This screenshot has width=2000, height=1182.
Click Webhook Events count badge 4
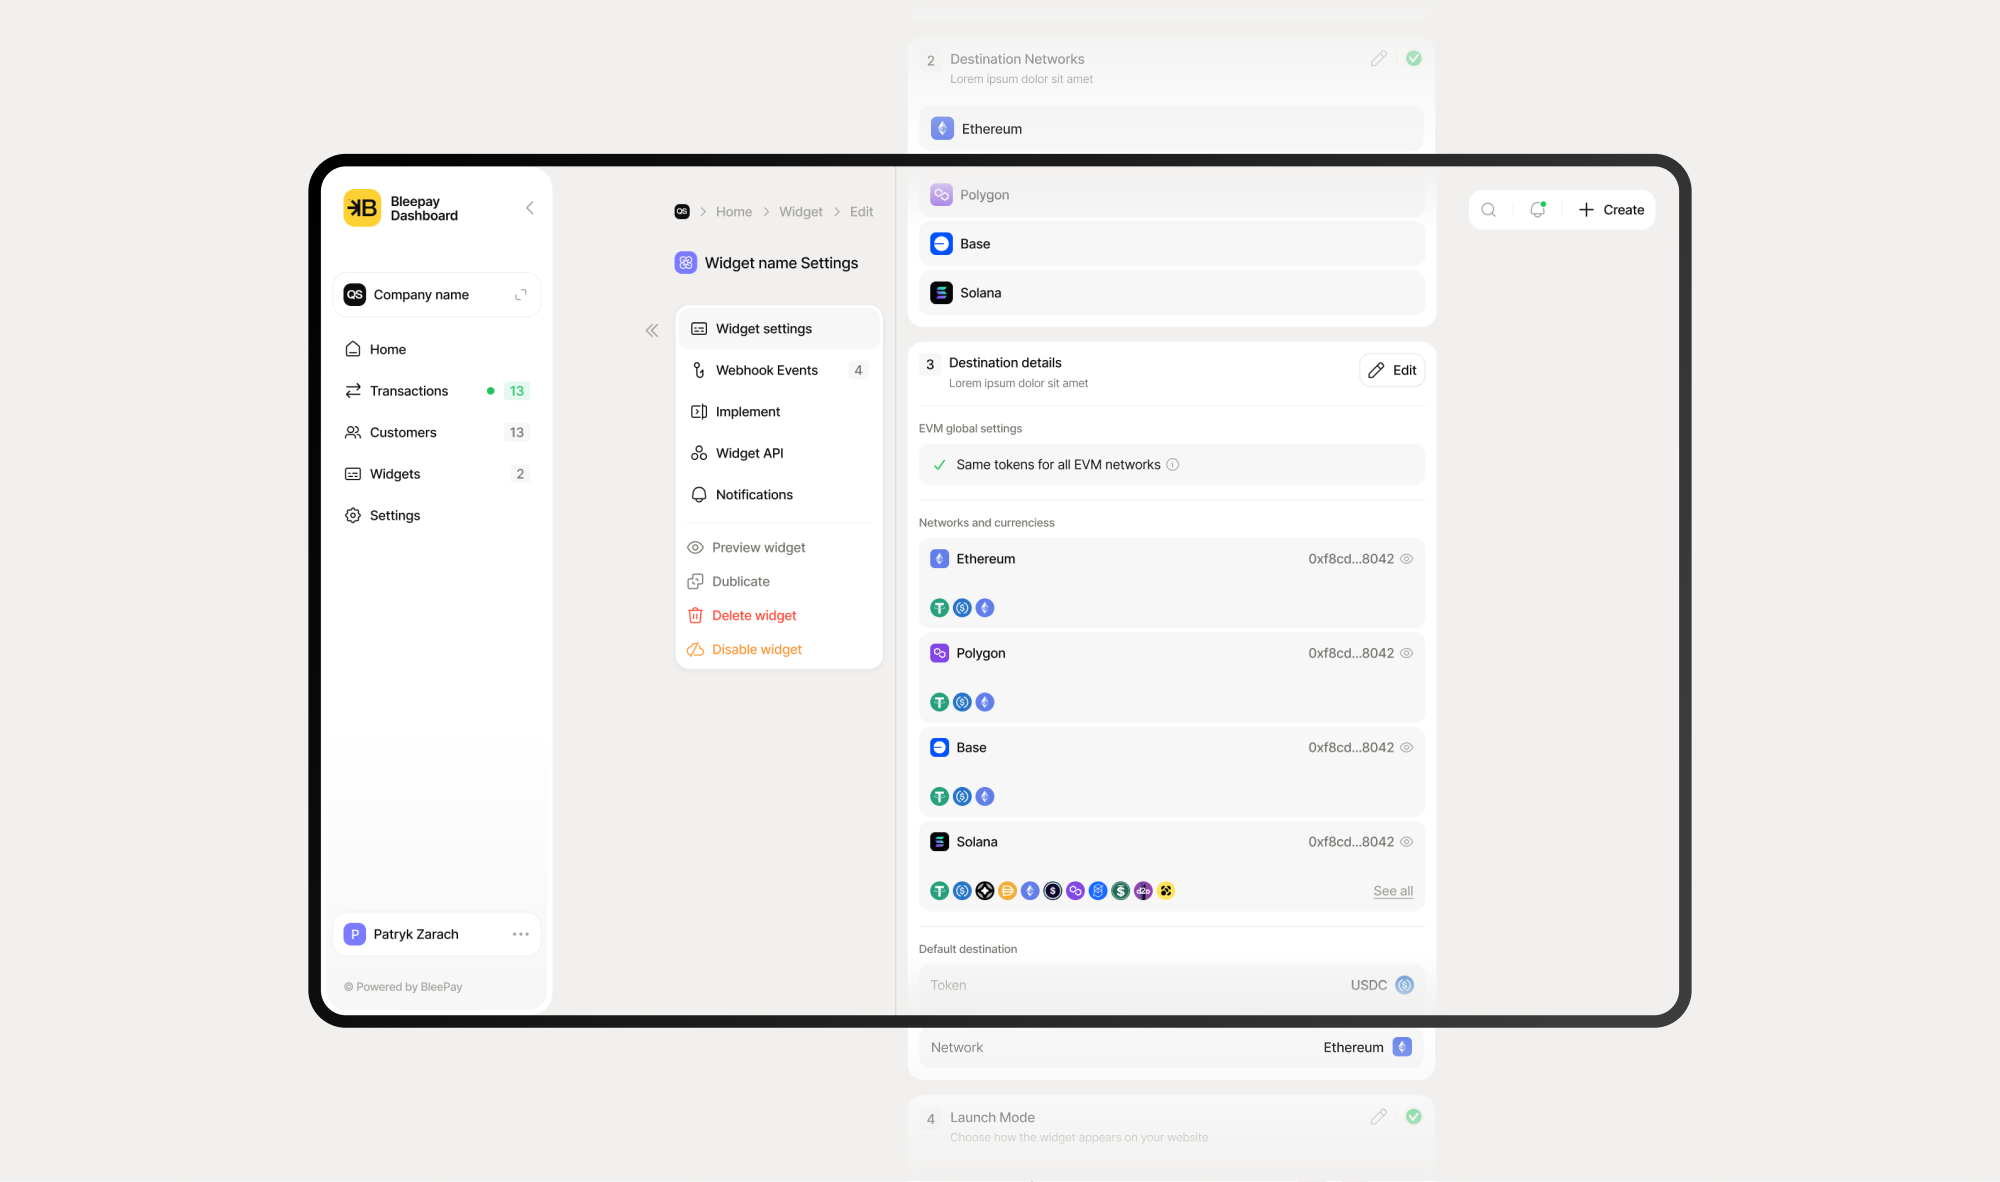(x=858, y=370)
